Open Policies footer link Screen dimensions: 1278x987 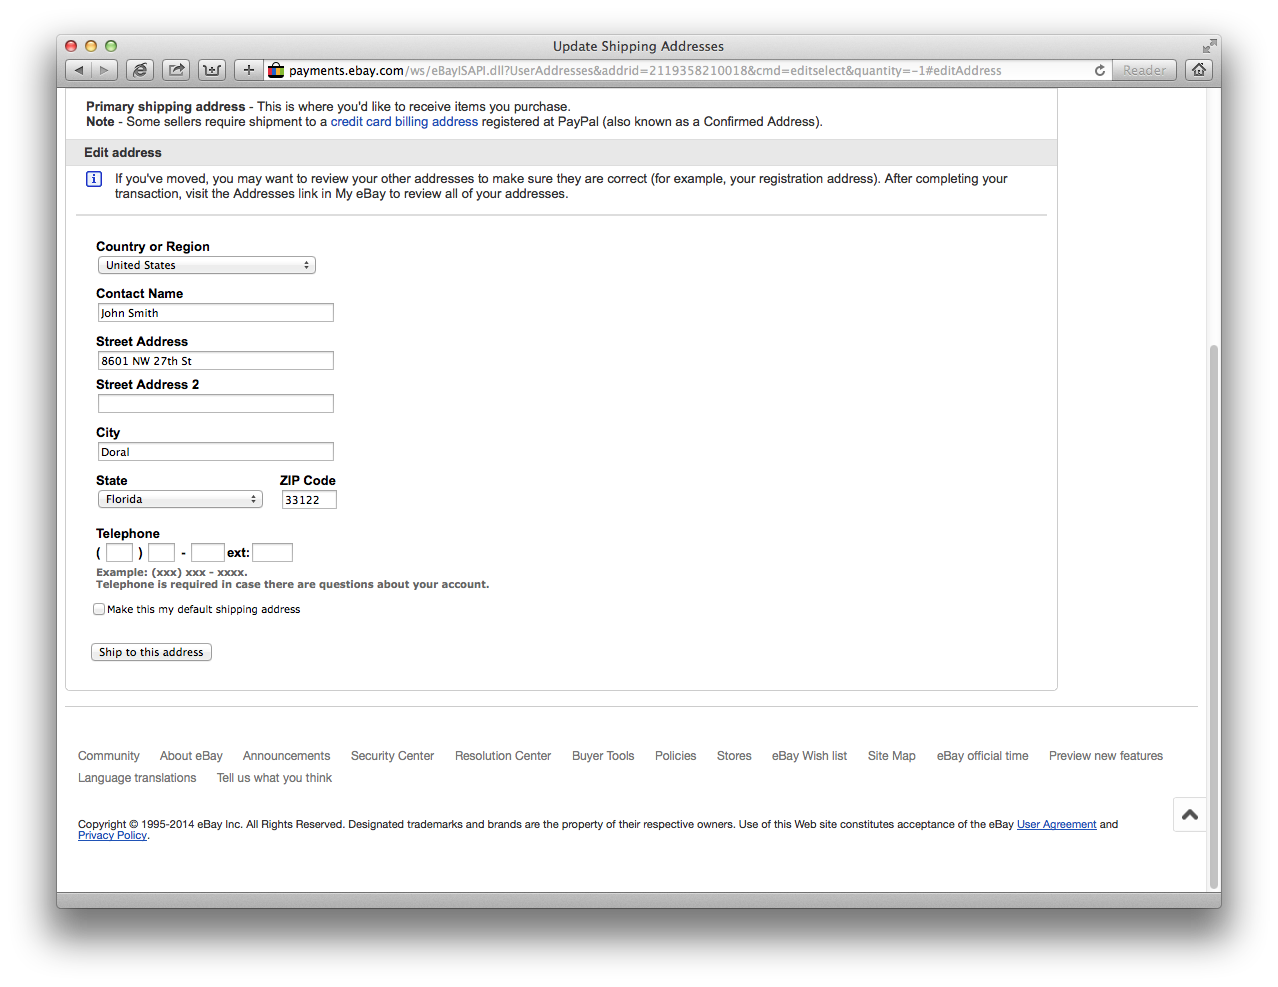676,756
